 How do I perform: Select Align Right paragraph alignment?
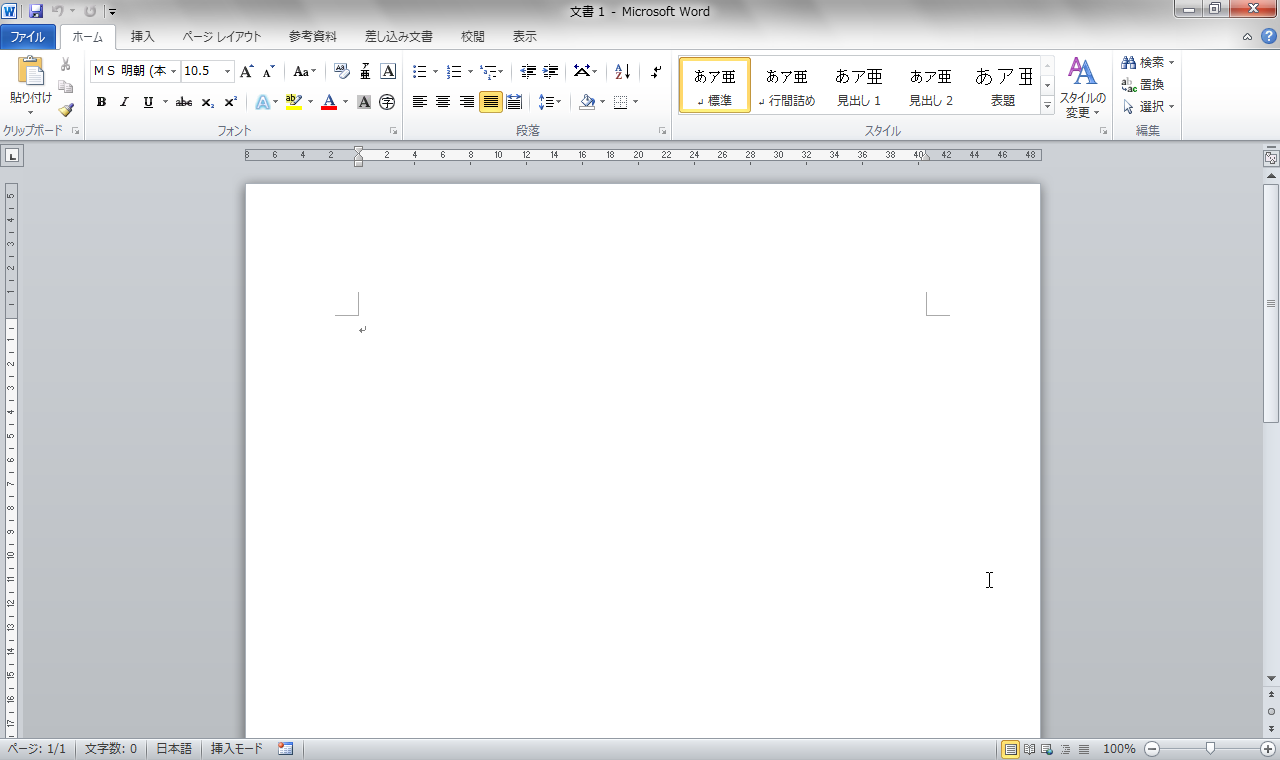tap(466, 102)
